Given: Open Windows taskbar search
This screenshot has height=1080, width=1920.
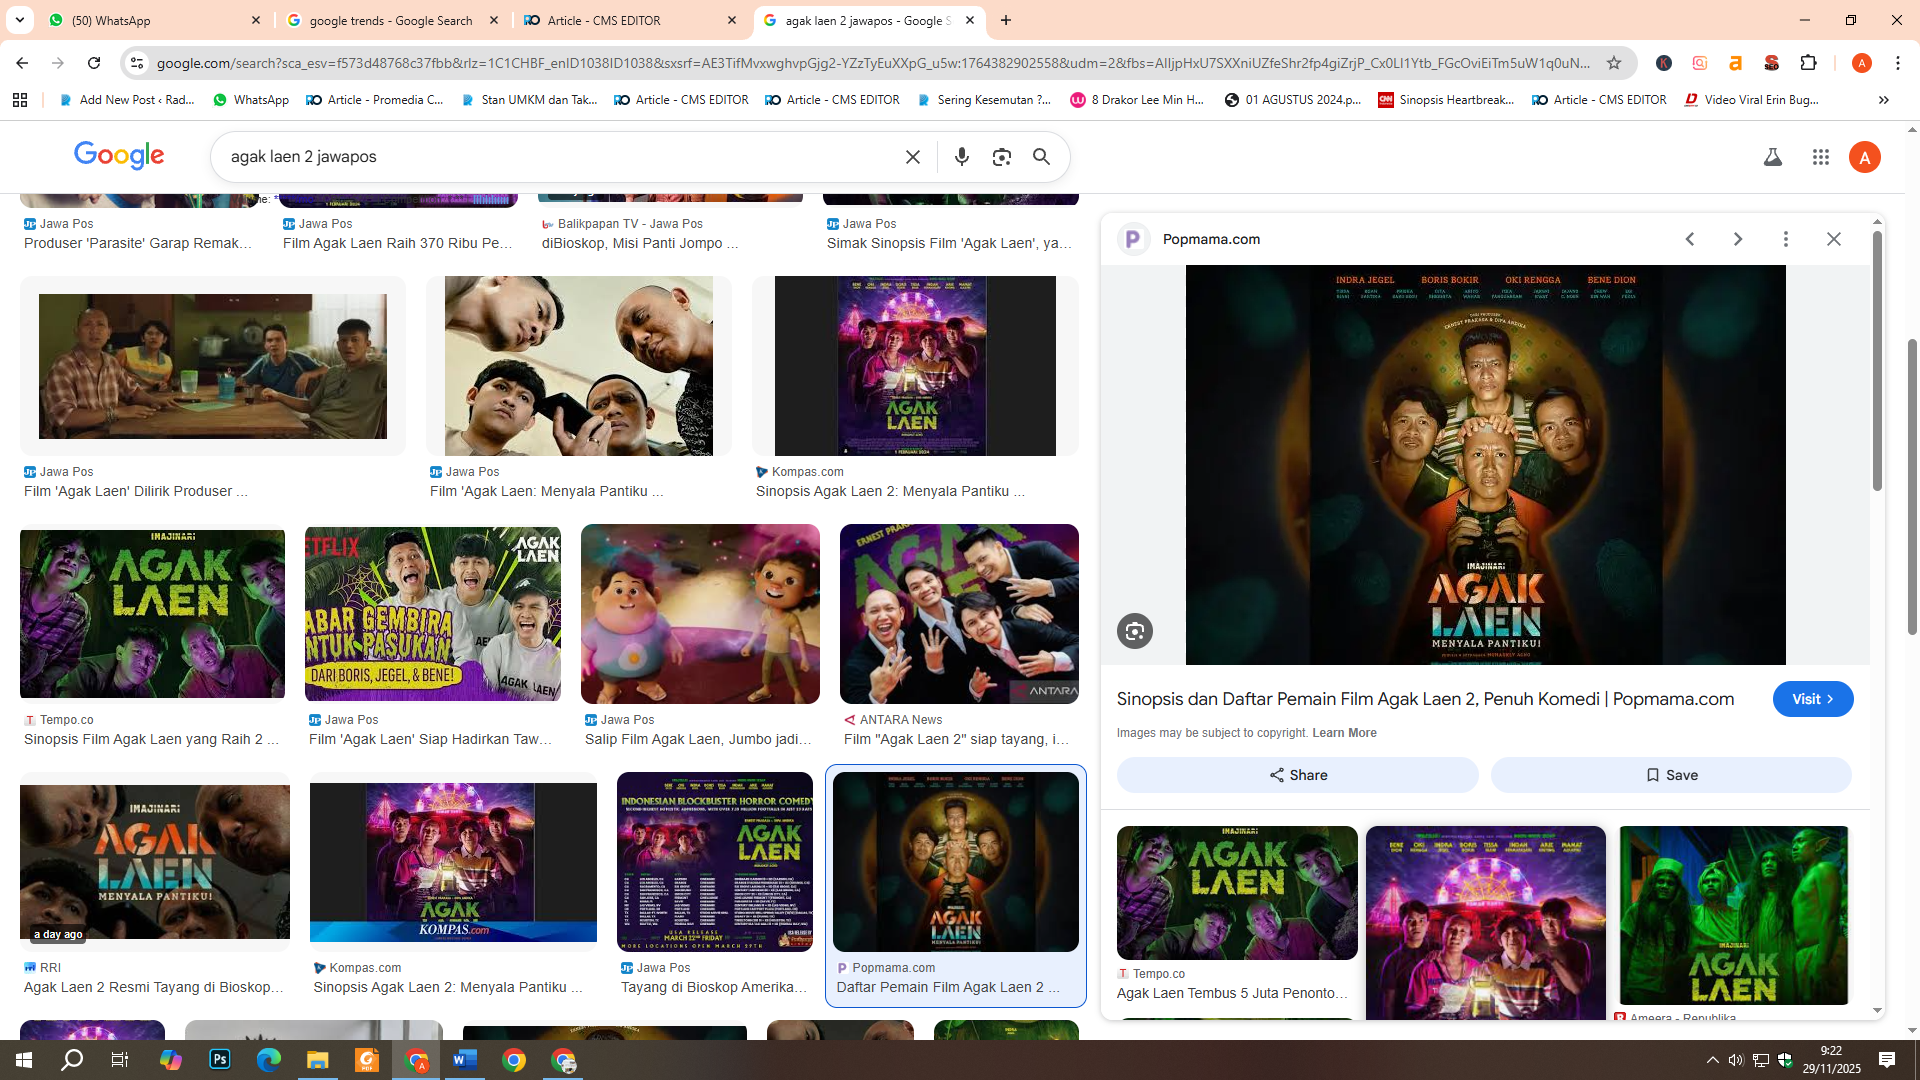Looking at the screenshot, I should pyautogui.click(x=72, y=1060).
